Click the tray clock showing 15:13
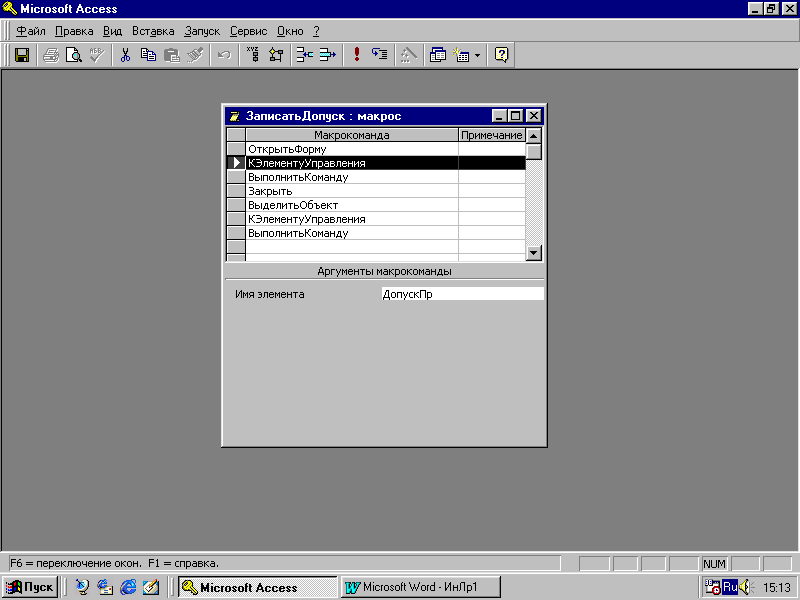Screen dimensions: 800x600 tap(777, 588)
